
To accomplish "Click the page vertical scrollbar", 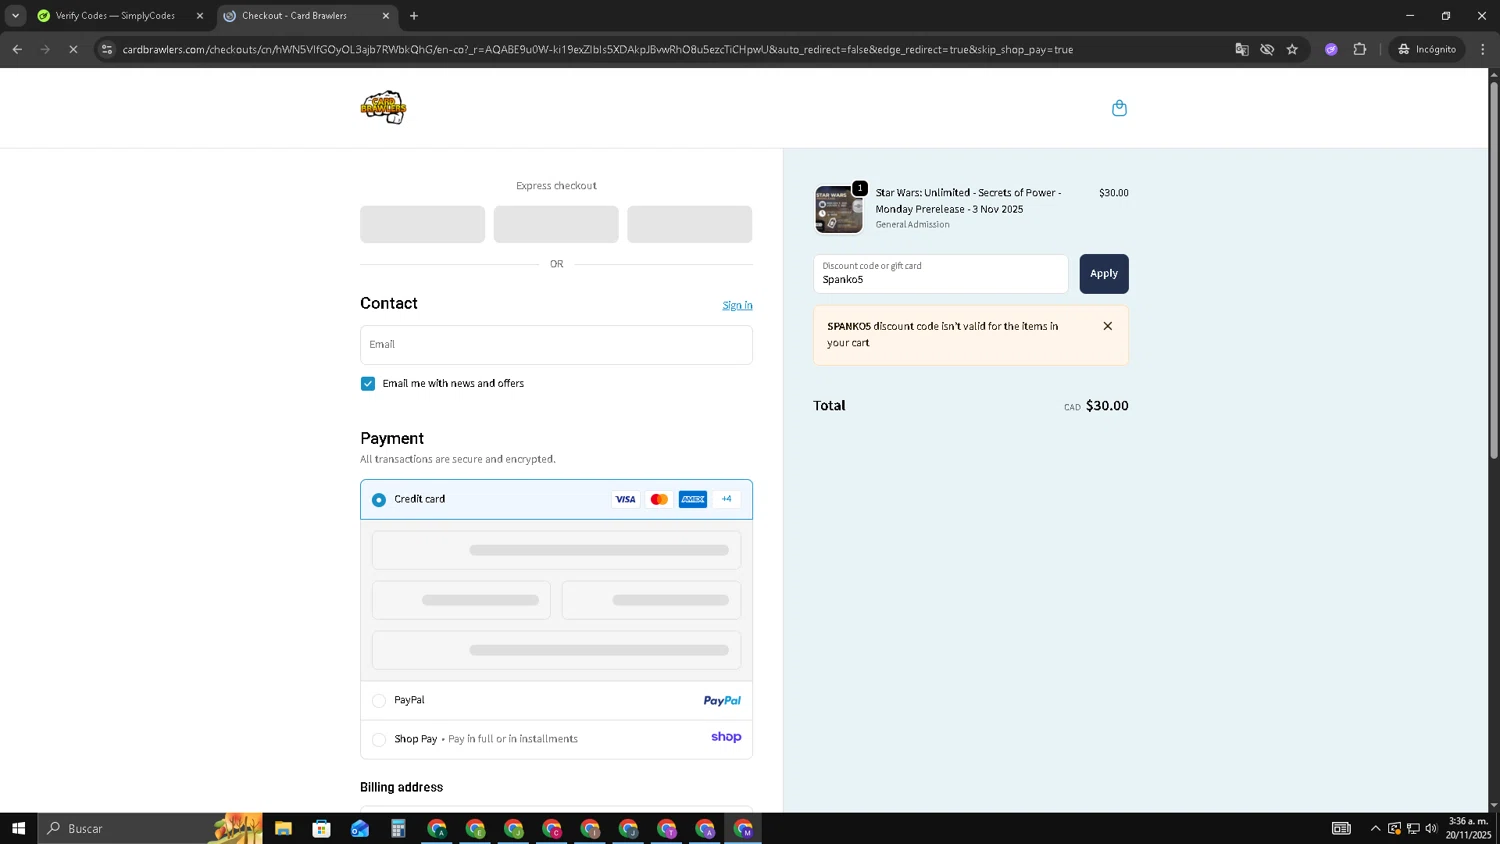I will pos(1494,270).
